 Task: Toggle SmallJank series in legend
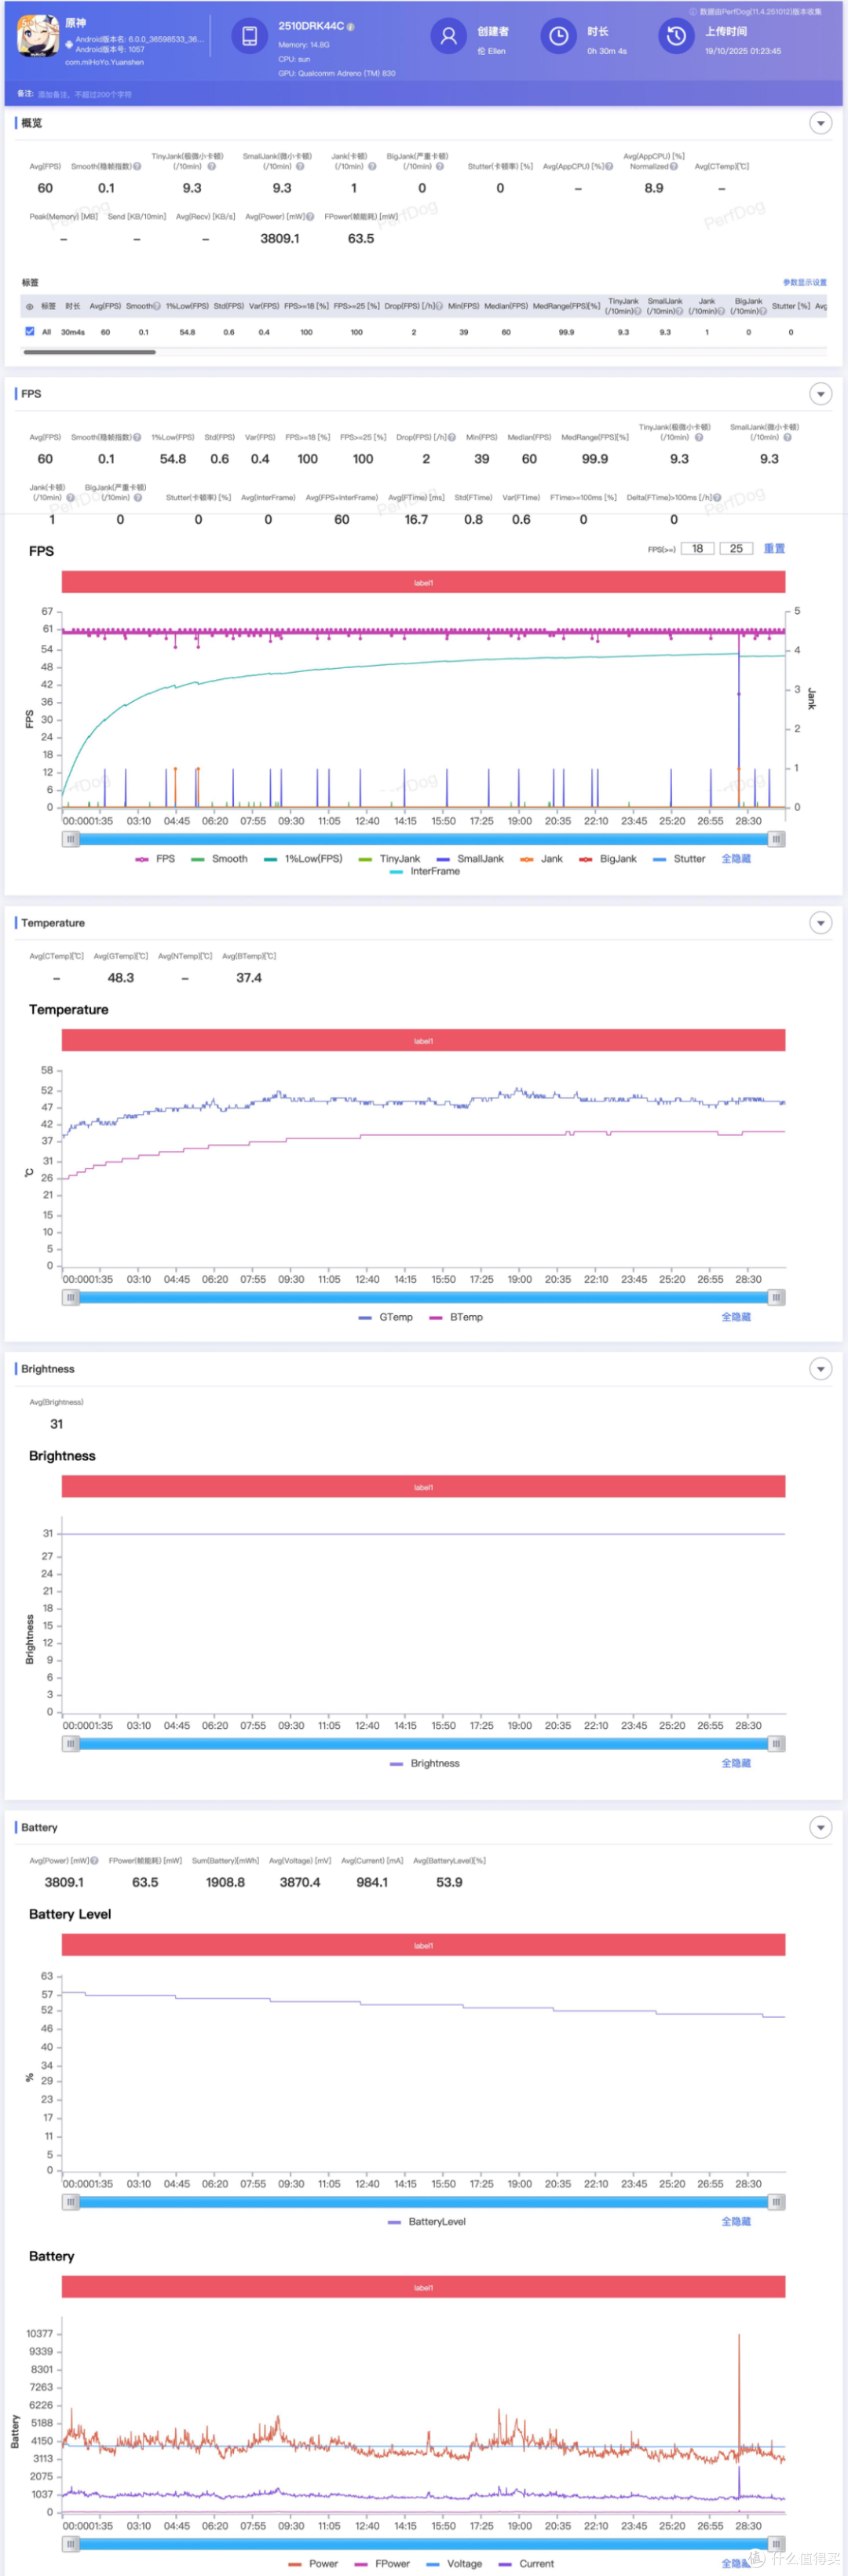point(470,859)
